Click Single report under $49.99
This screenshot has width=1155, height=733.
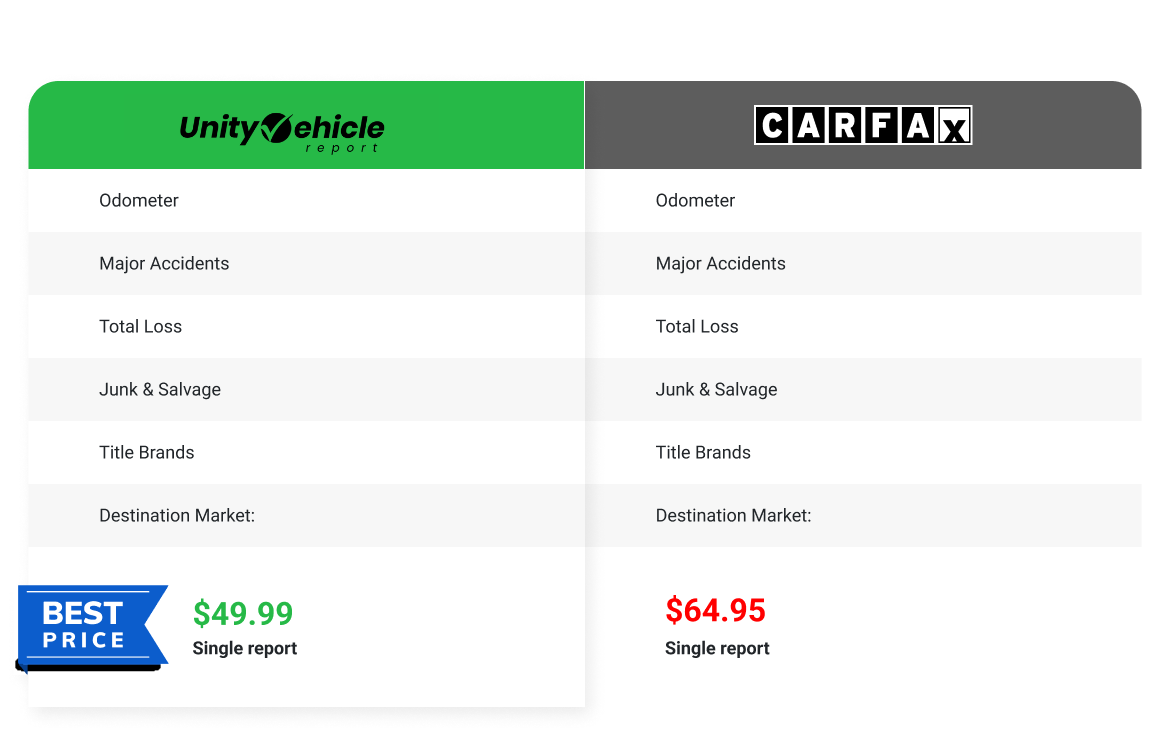pyautogui.click(x=245, y=648)
